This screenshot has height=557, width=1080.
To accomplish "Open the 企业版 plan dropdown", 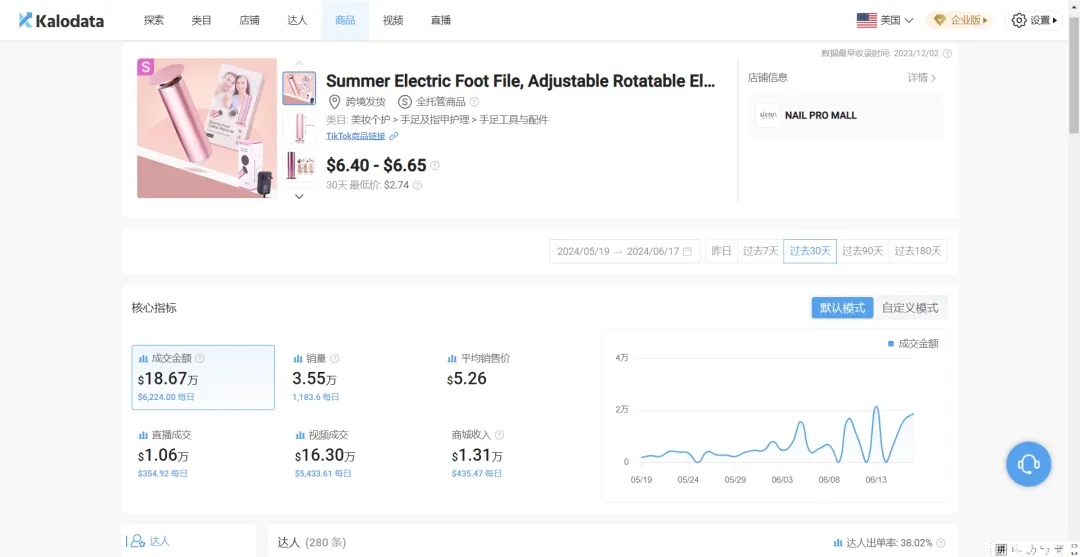I will pos(960,20).
